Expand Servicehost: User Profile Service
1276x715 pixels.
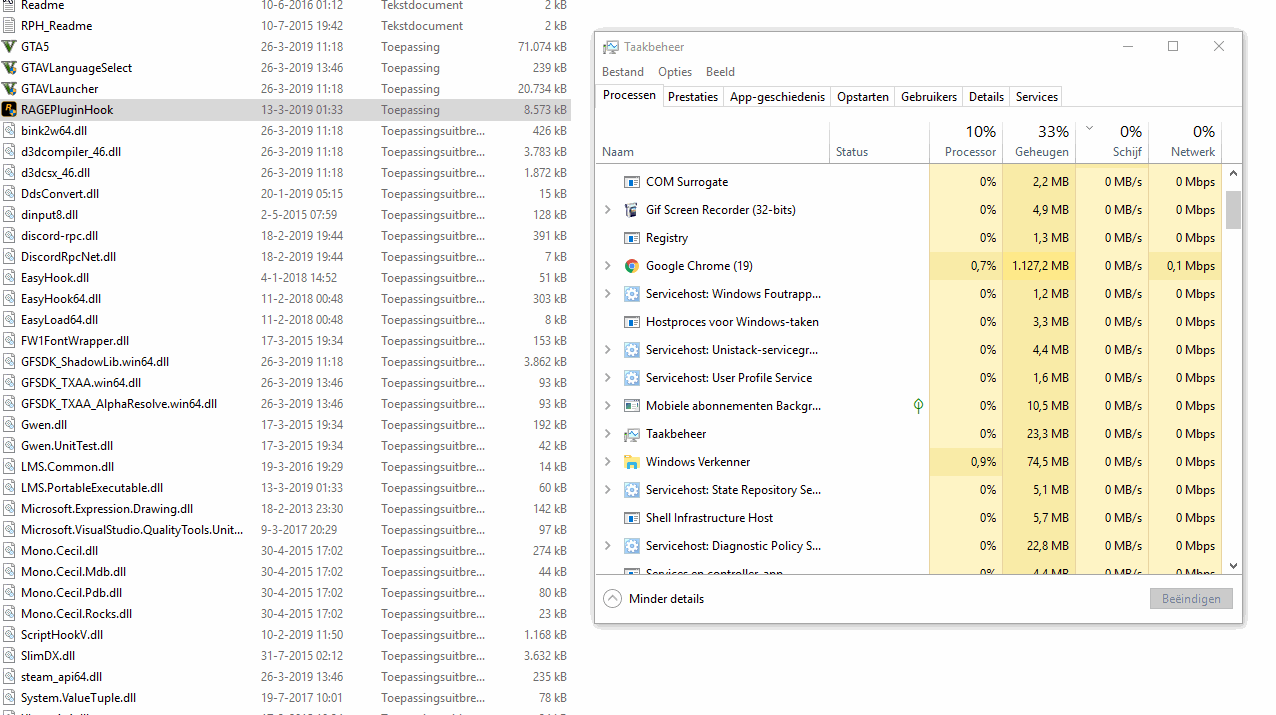point(607,378)
